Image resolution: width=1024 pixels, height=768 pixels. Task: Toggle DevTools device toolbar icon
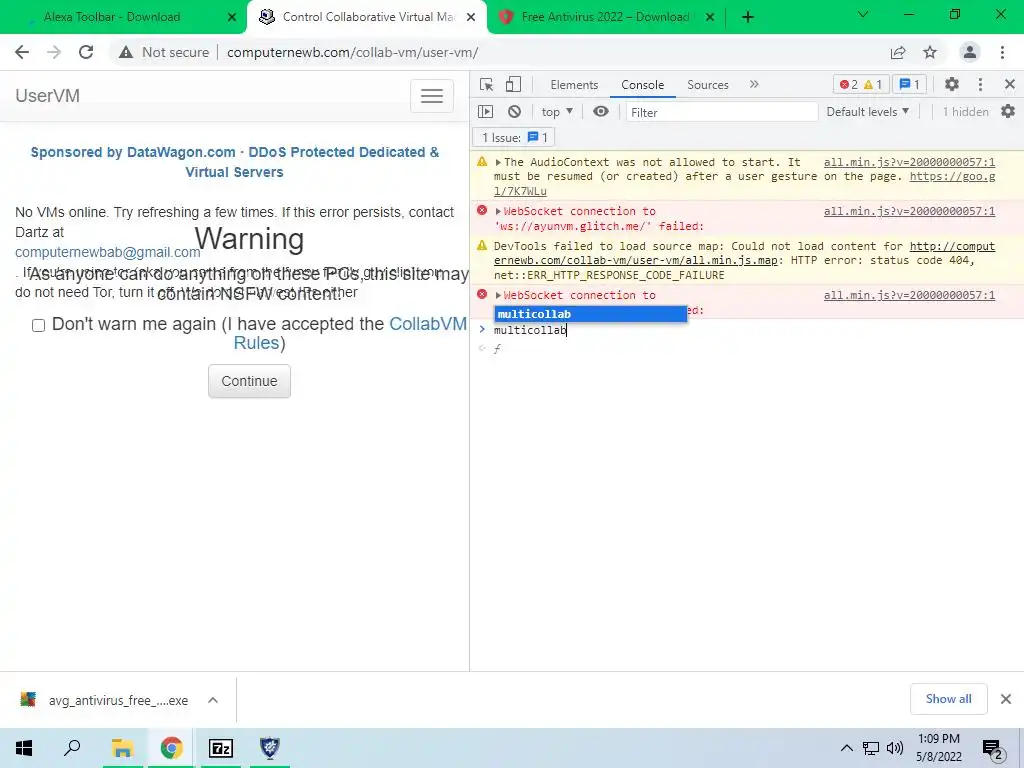click(x=513, y=84)
